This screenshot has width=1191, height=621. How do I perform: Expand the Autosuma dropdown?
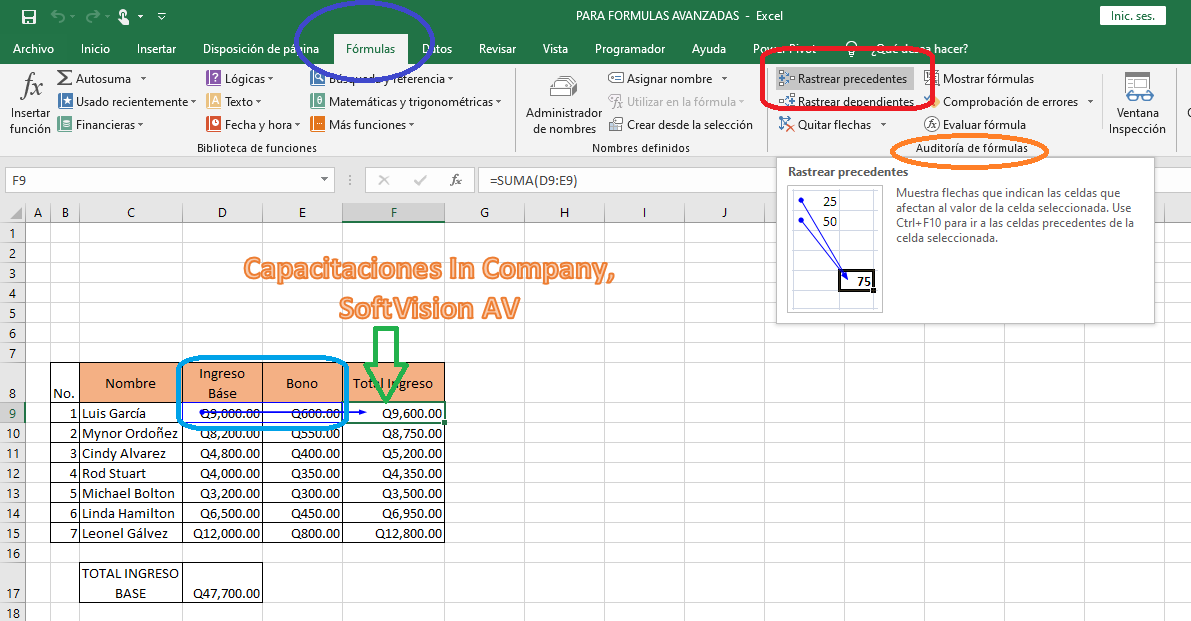click(143, 79)
